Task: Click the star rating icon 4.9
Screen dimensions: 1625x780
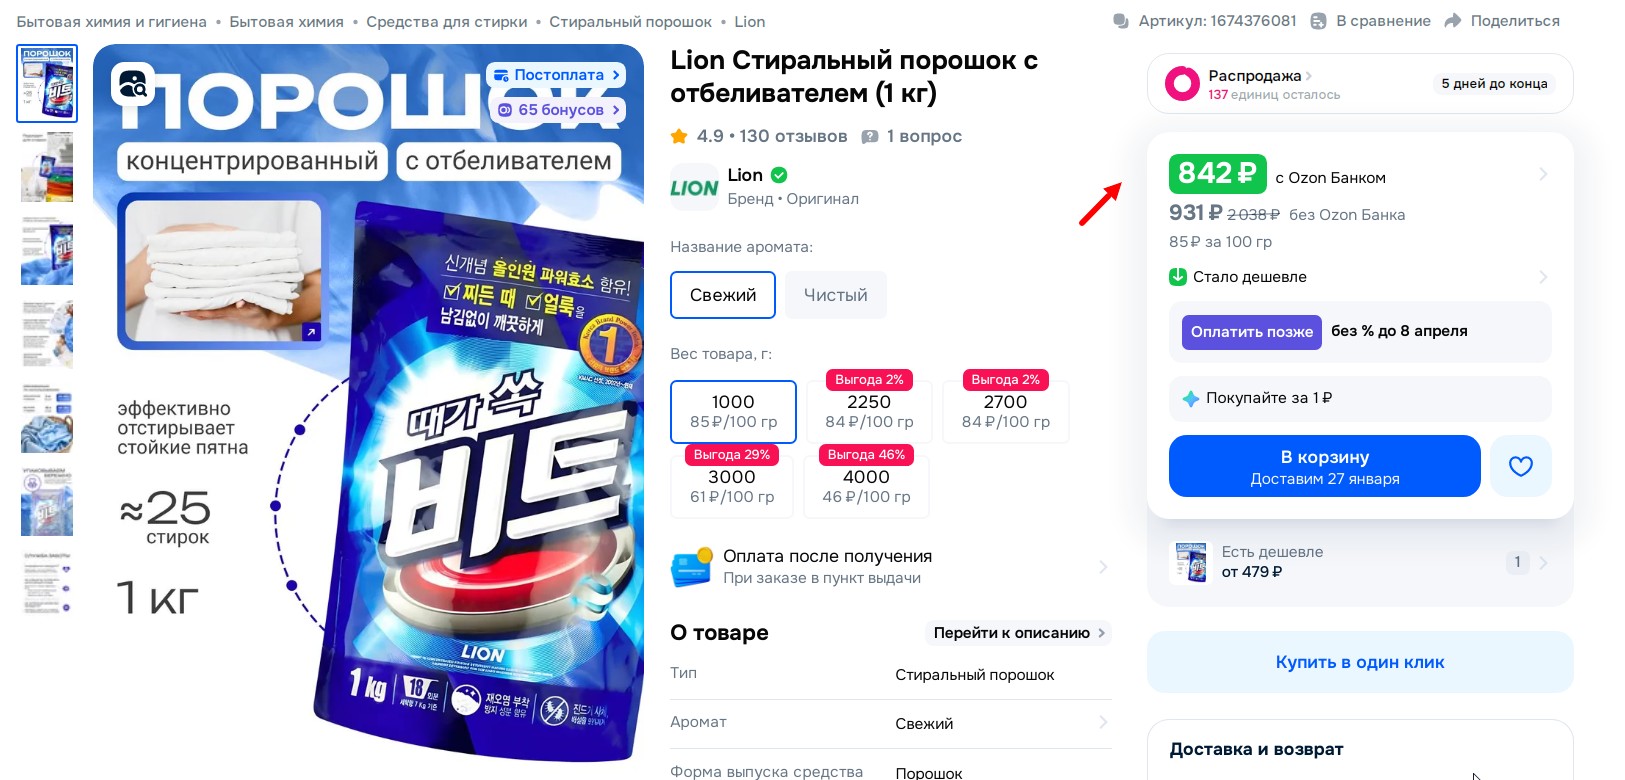Action: [x=679, y=136]
